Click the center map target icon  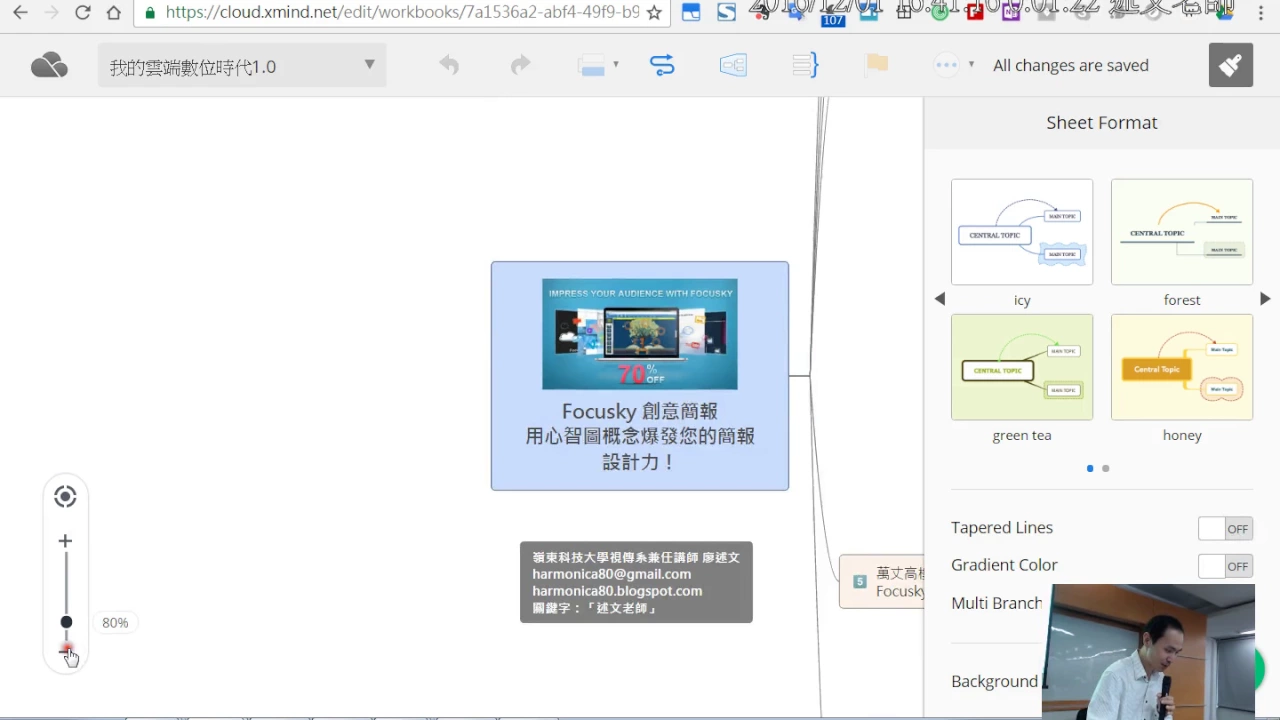click(x=65, y=497)
